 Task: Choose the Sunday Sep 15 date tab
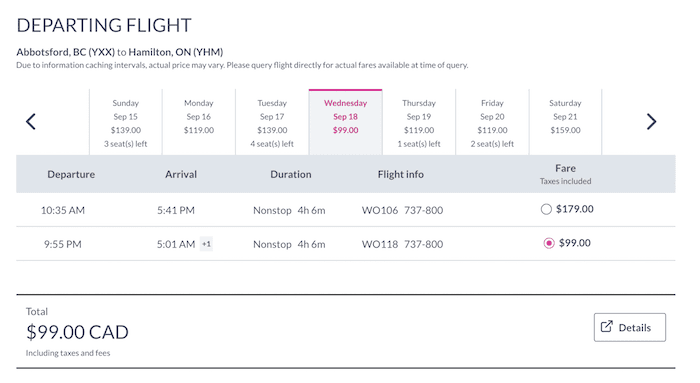125,122
